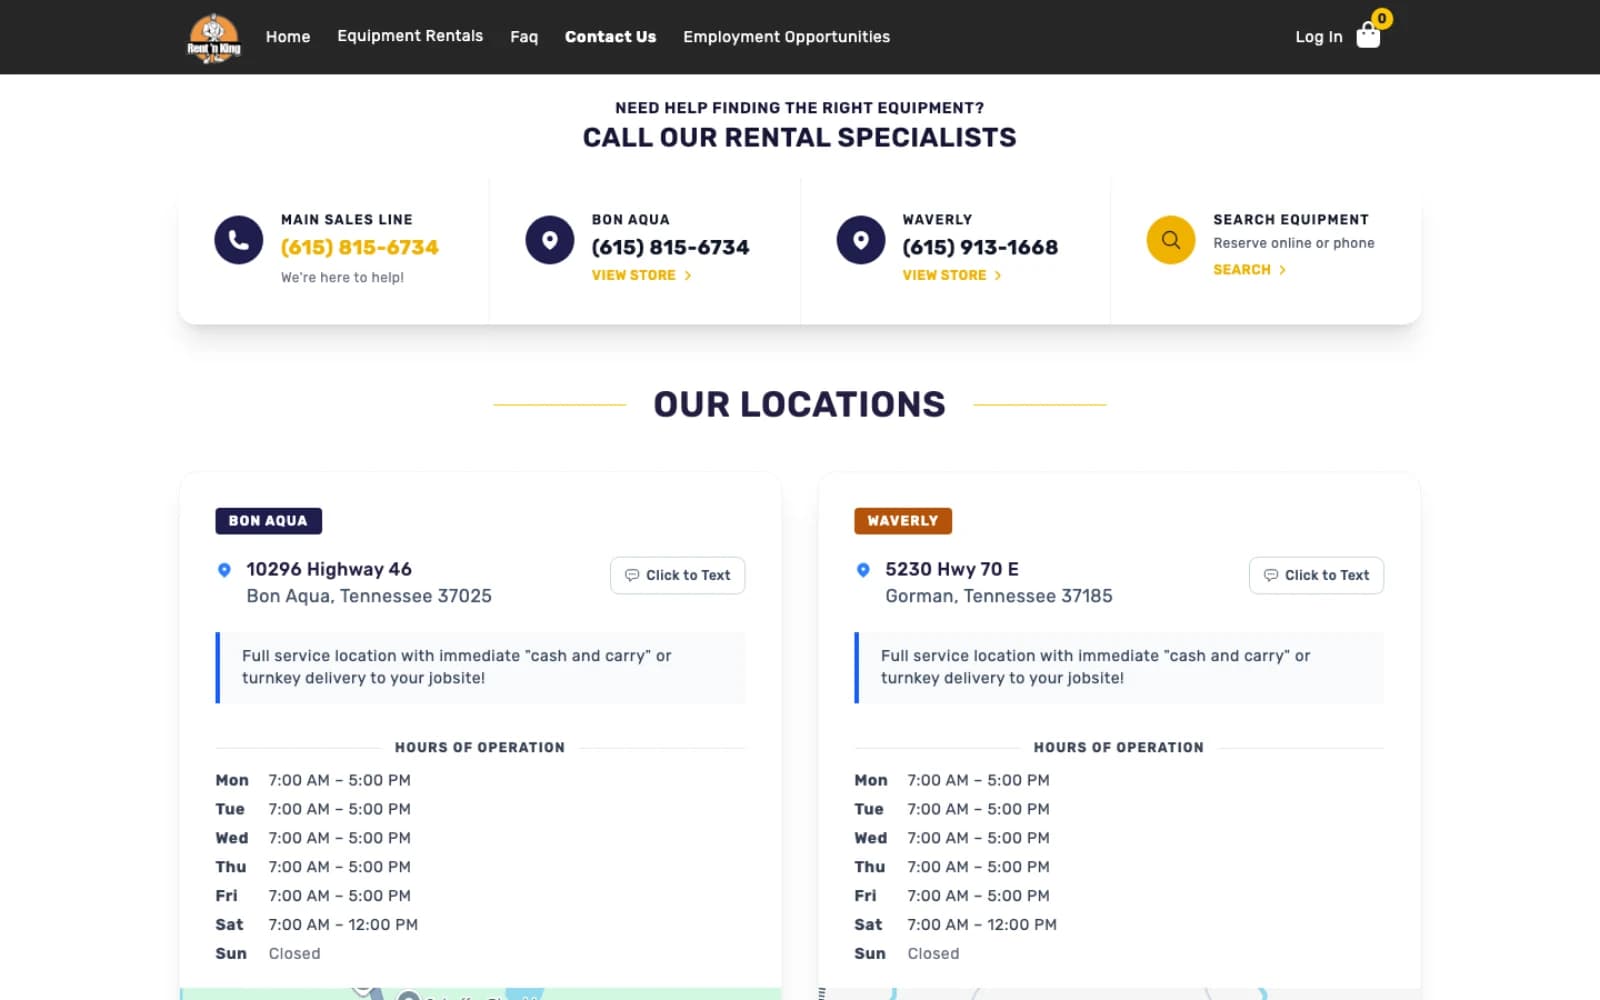Select the WAVERLY badge label

pos(903,521)
